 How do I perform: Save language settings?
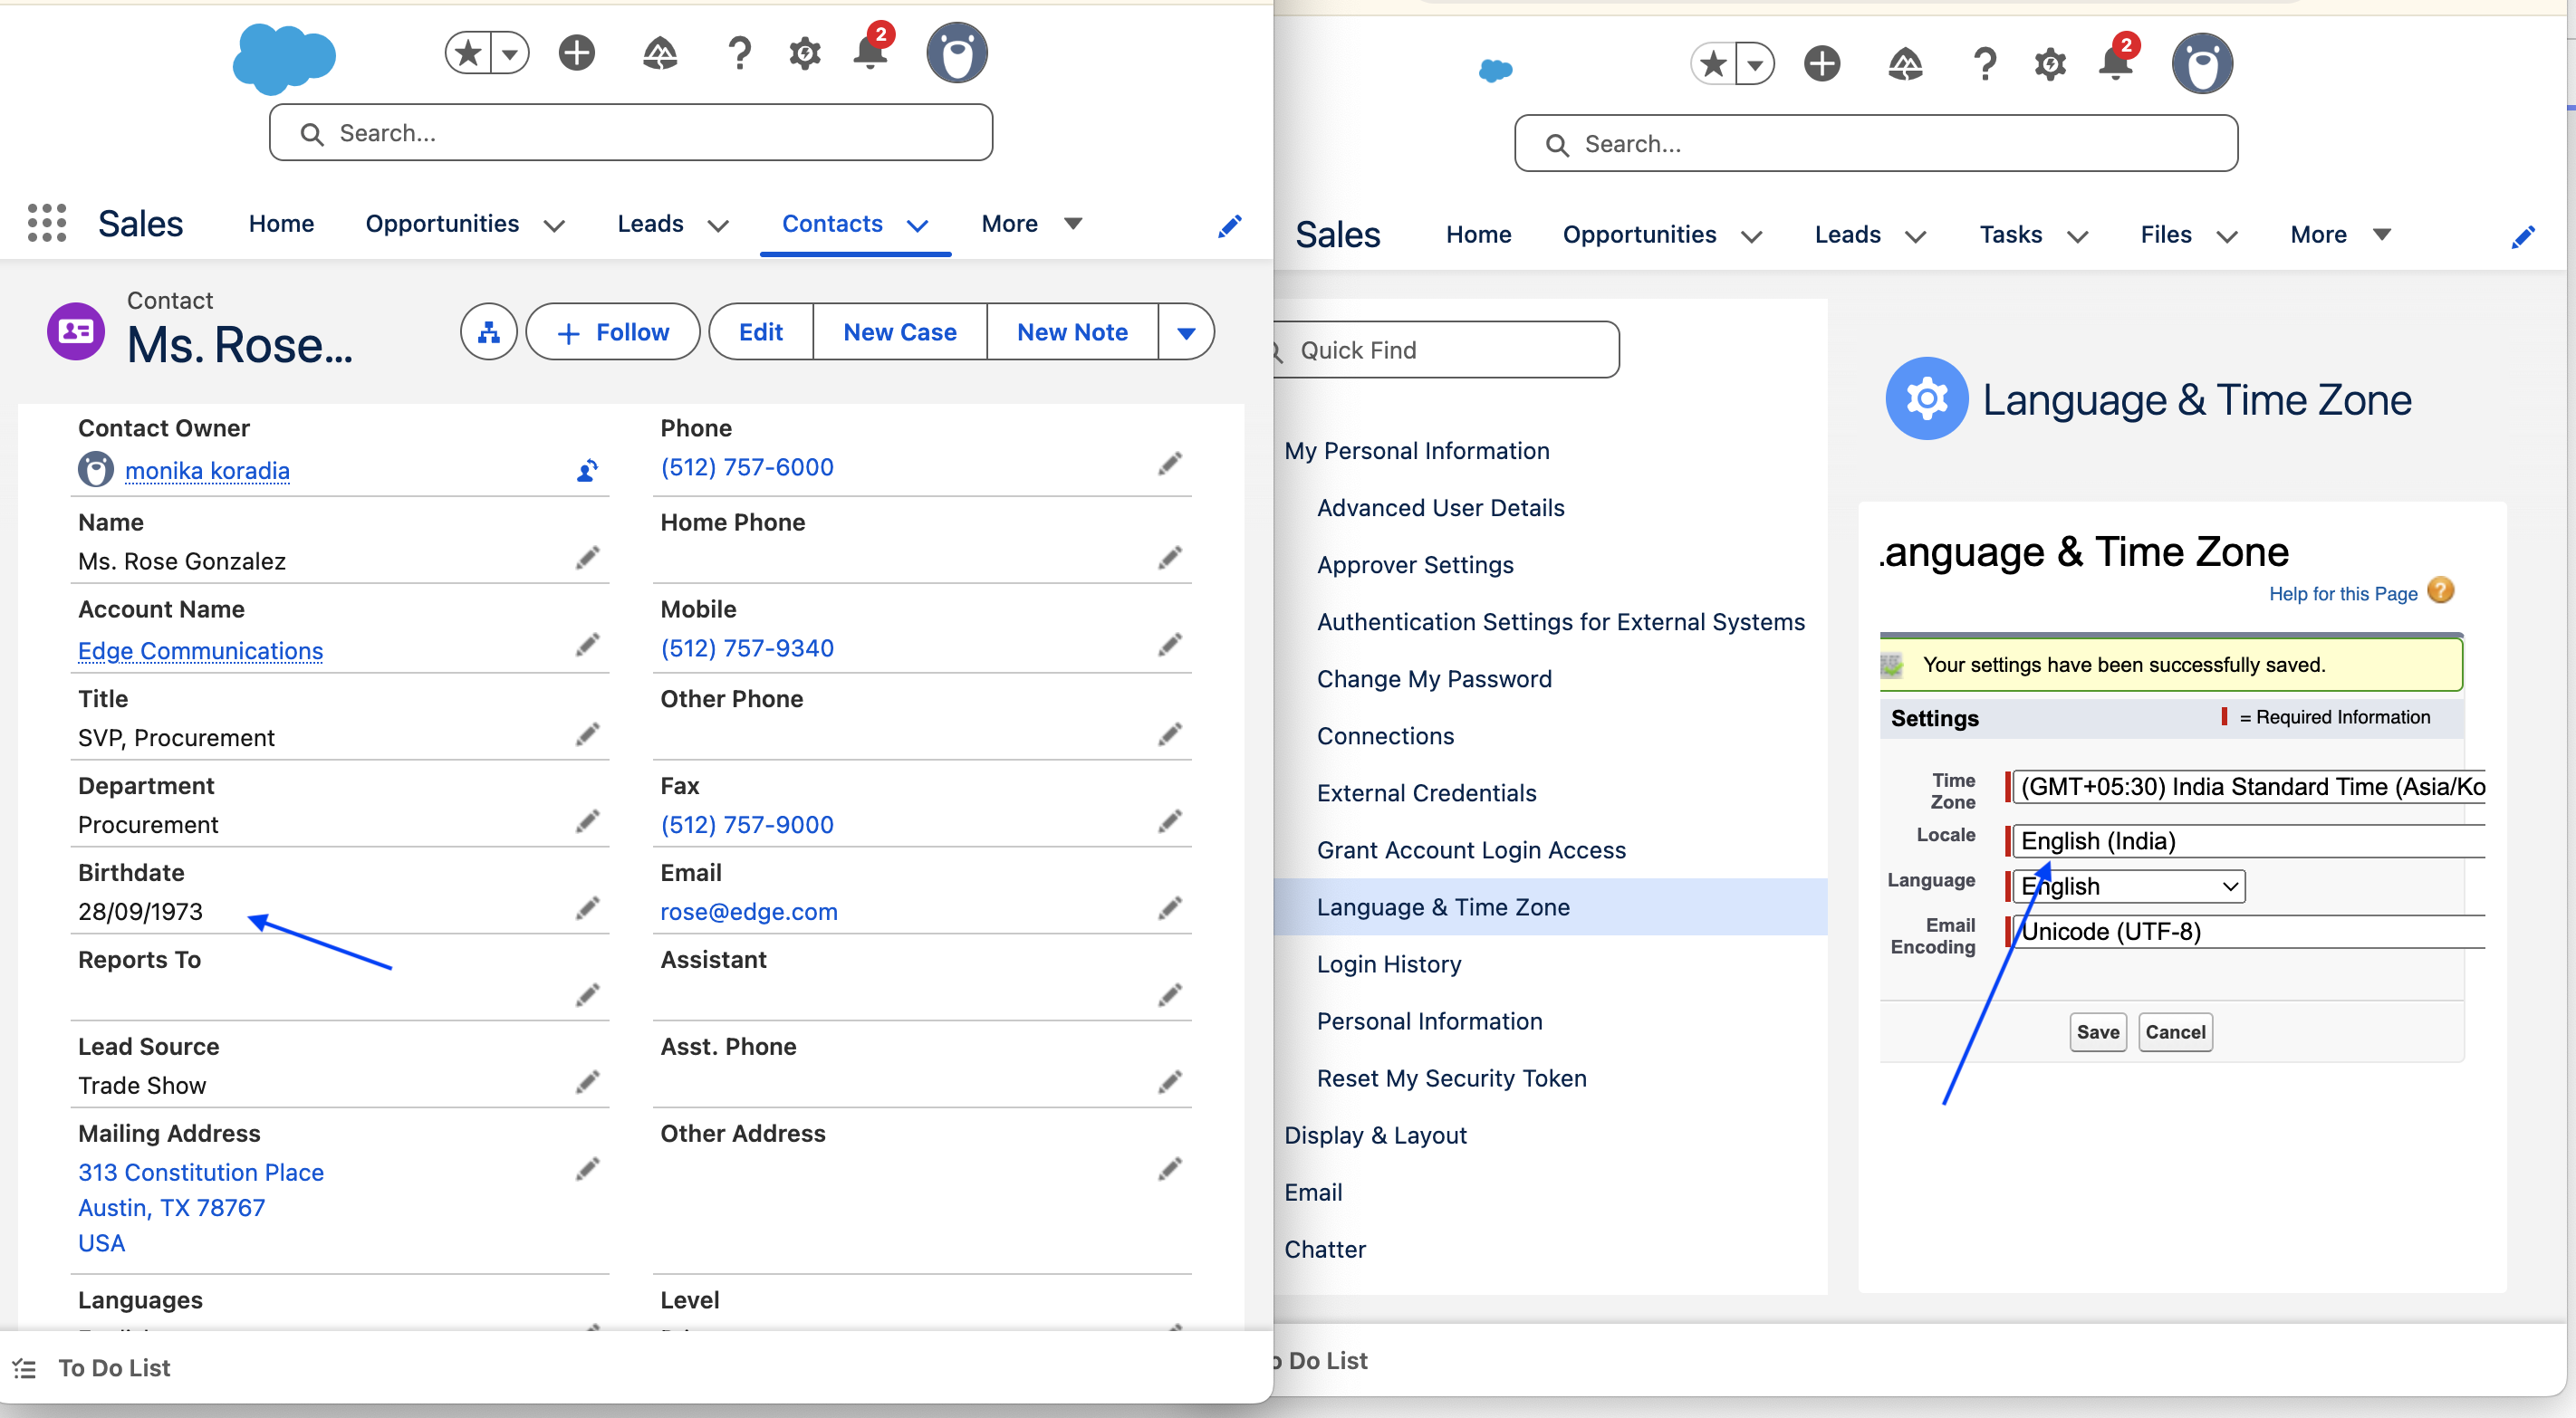pyautogui.click(x=2098, y=1032)
